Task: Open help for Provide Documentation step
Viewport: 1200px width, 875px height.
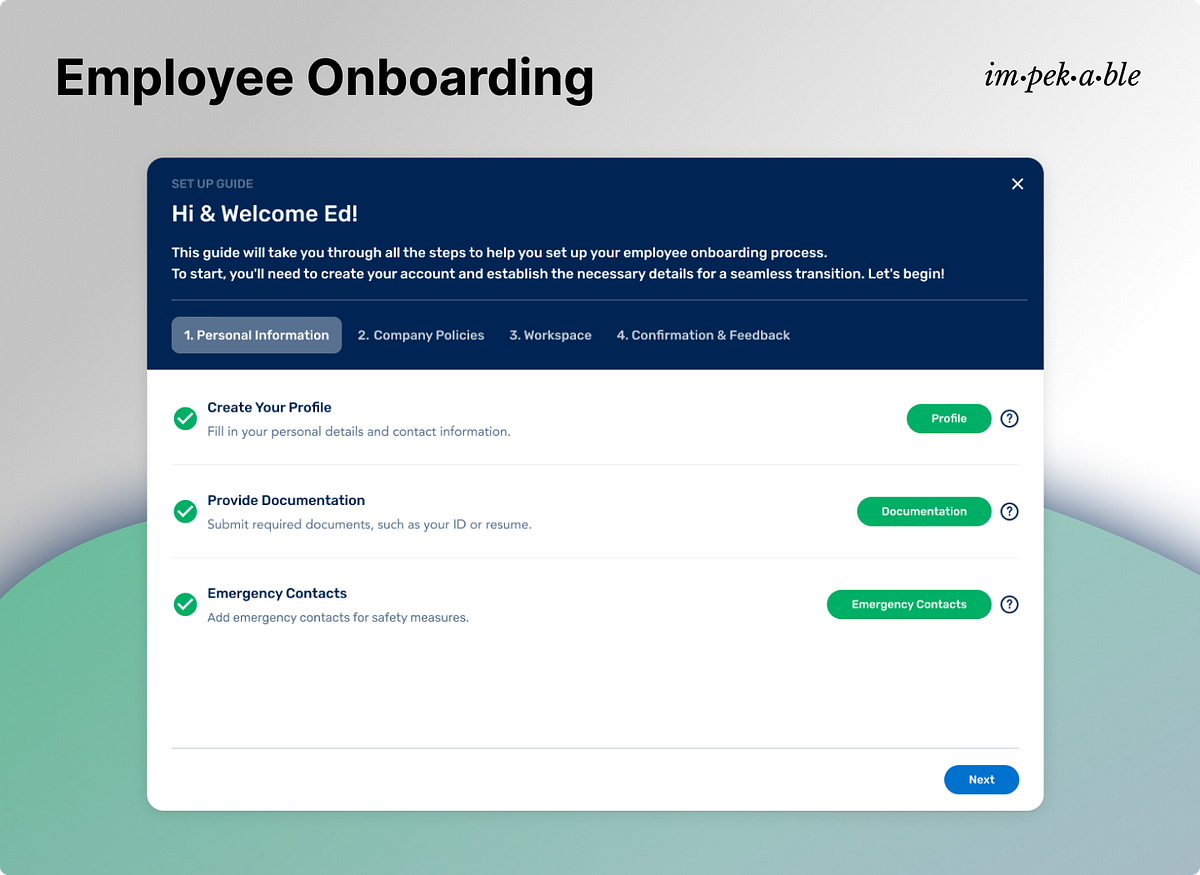Action: (x=1009, y=511)
